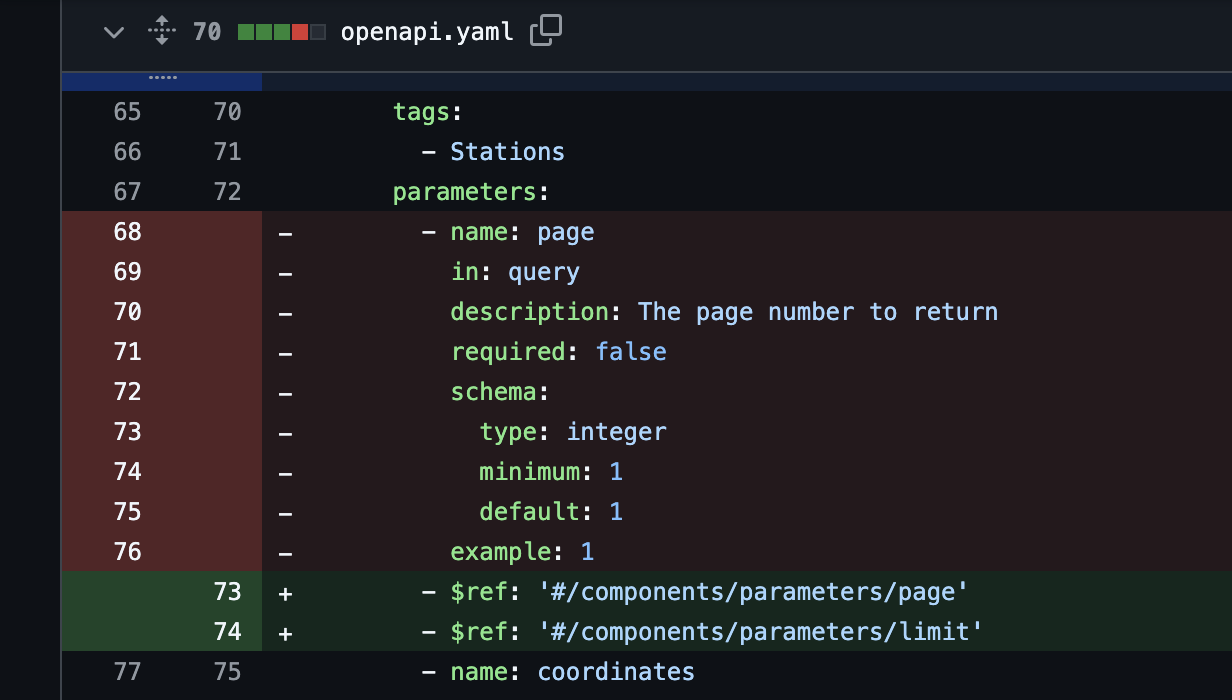
Task: Click the removed description line about page number
Action: [724, 312]
